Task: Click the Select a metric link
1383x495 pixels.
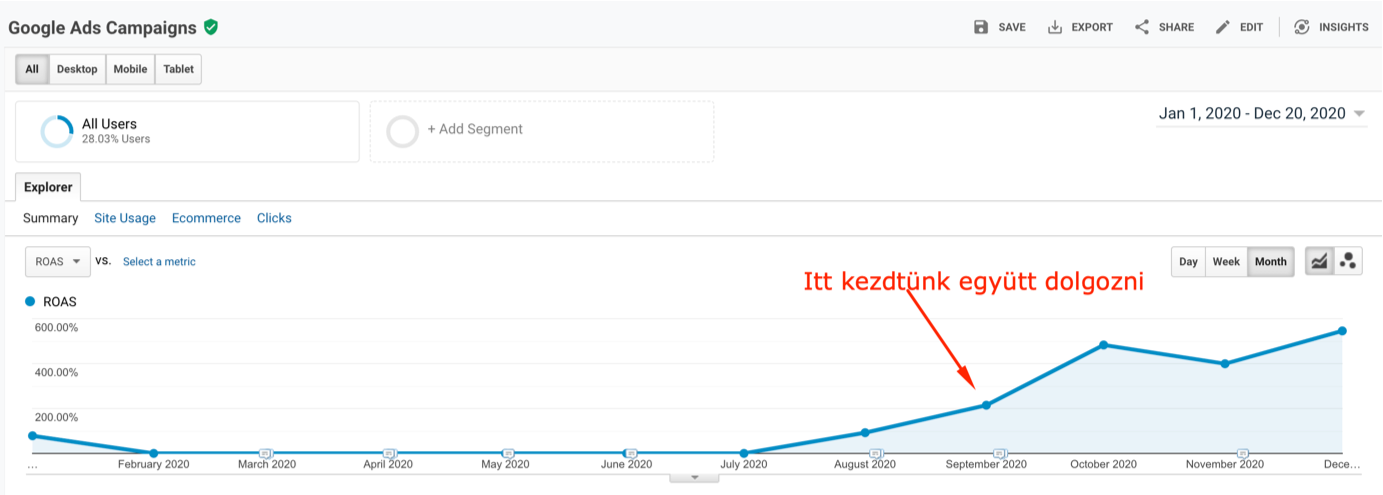Action: pos(159,262)
